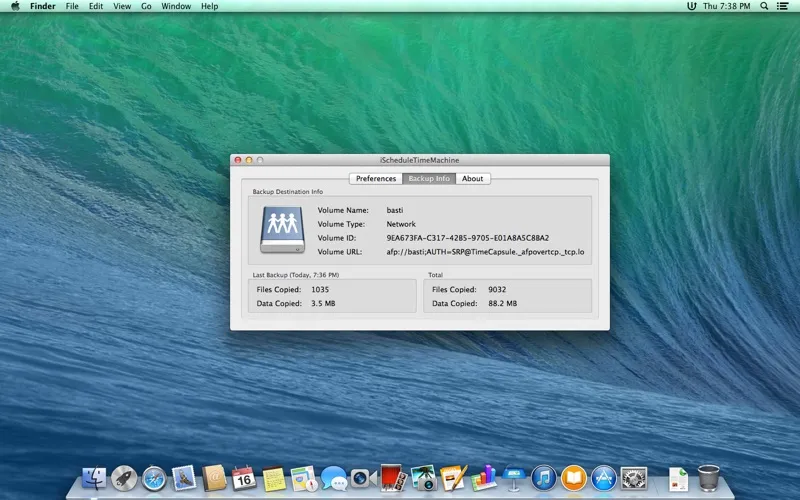
Task: Click the Spotlight search magnifier icon
Action: tap(765, 6)
